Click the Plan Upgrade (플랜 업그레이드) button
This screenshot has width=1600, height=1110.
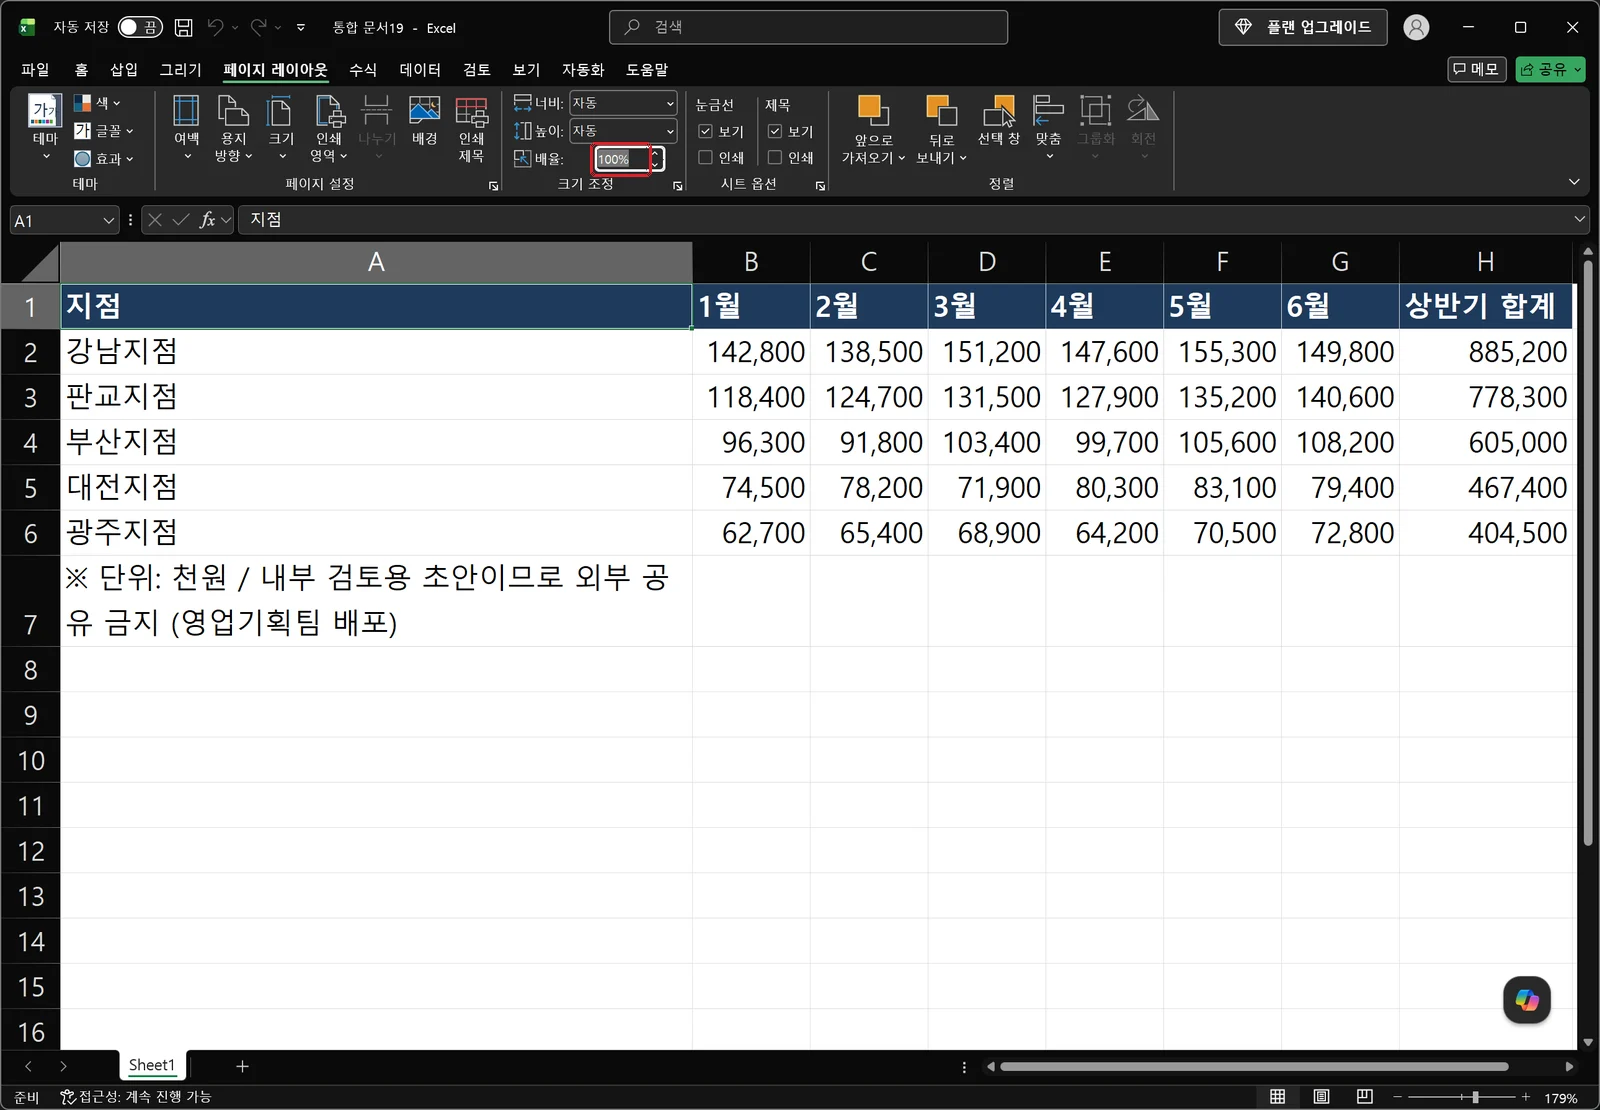[x=1303, y=27]
